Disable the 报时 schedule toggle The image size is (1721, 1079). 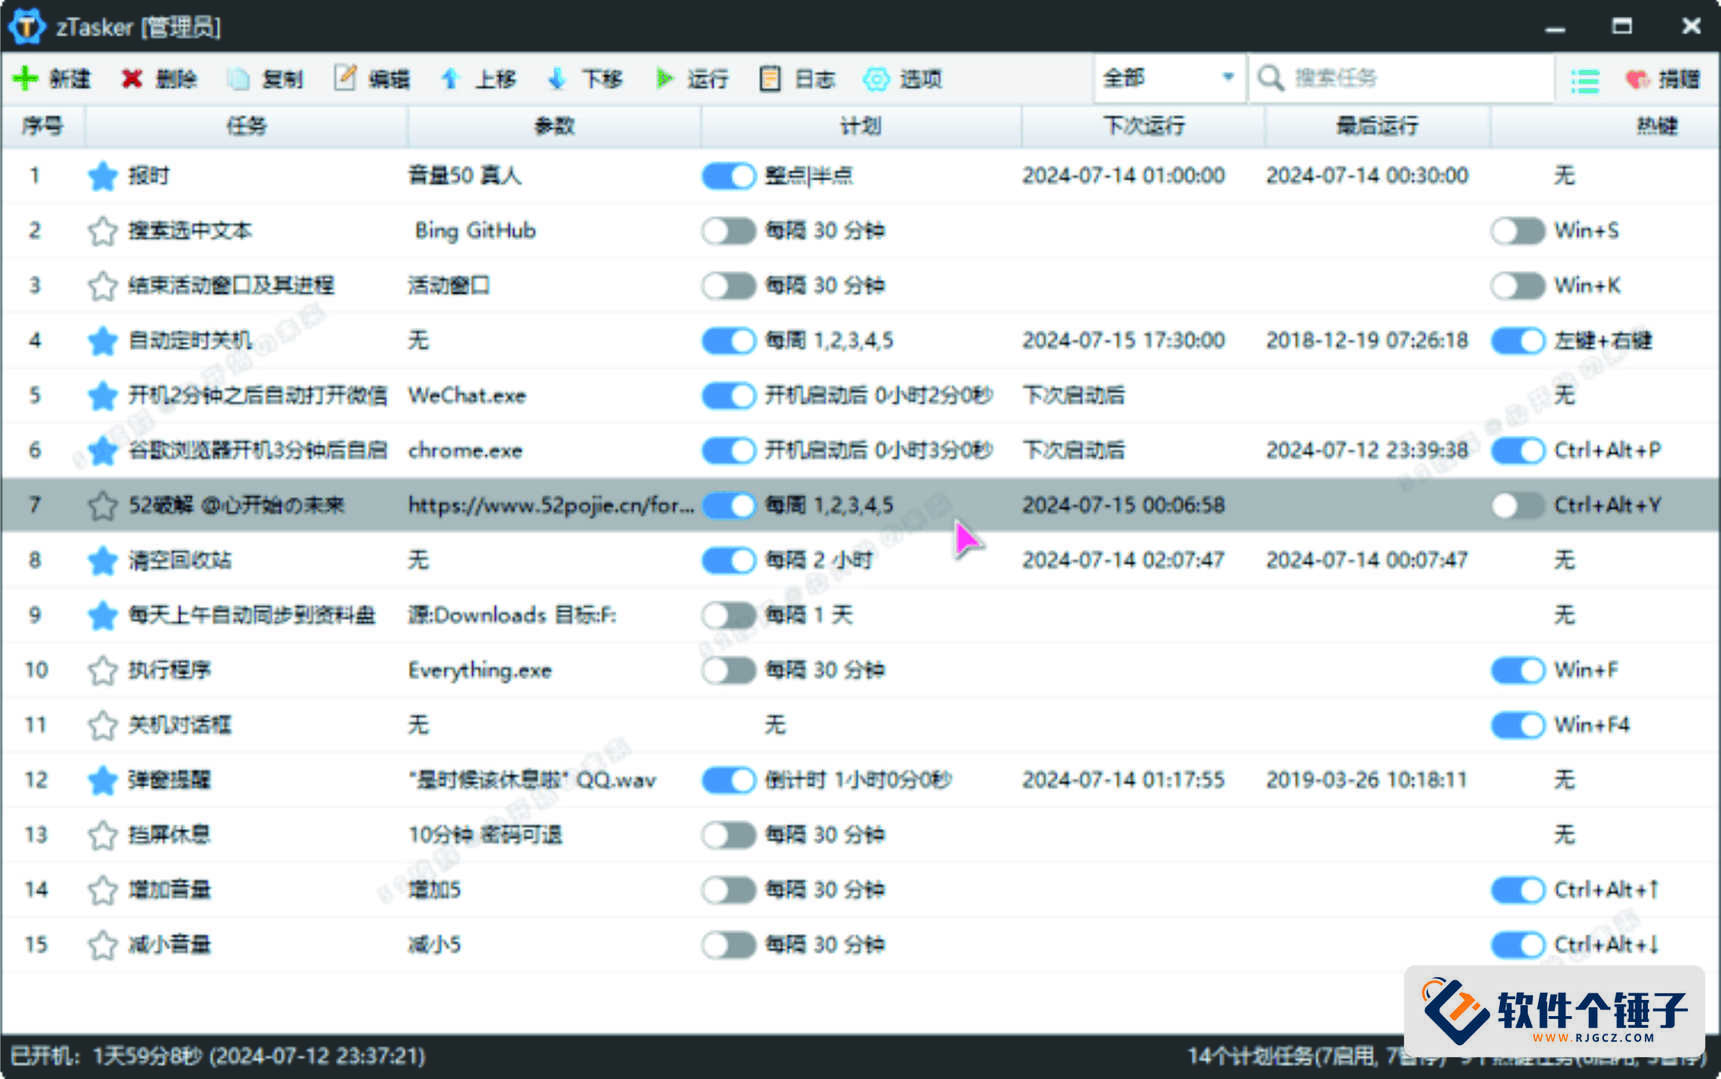(x=728, y=176)
